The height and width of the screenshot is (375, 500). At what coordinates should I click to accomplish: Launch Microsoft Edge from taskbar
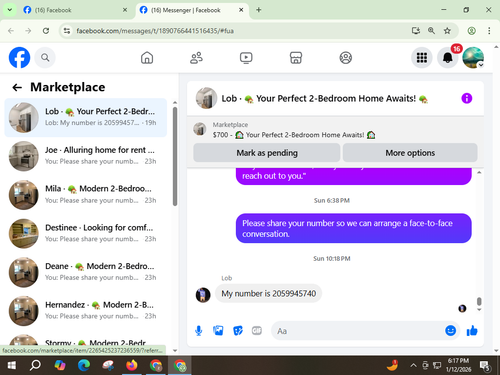point(84,366)
